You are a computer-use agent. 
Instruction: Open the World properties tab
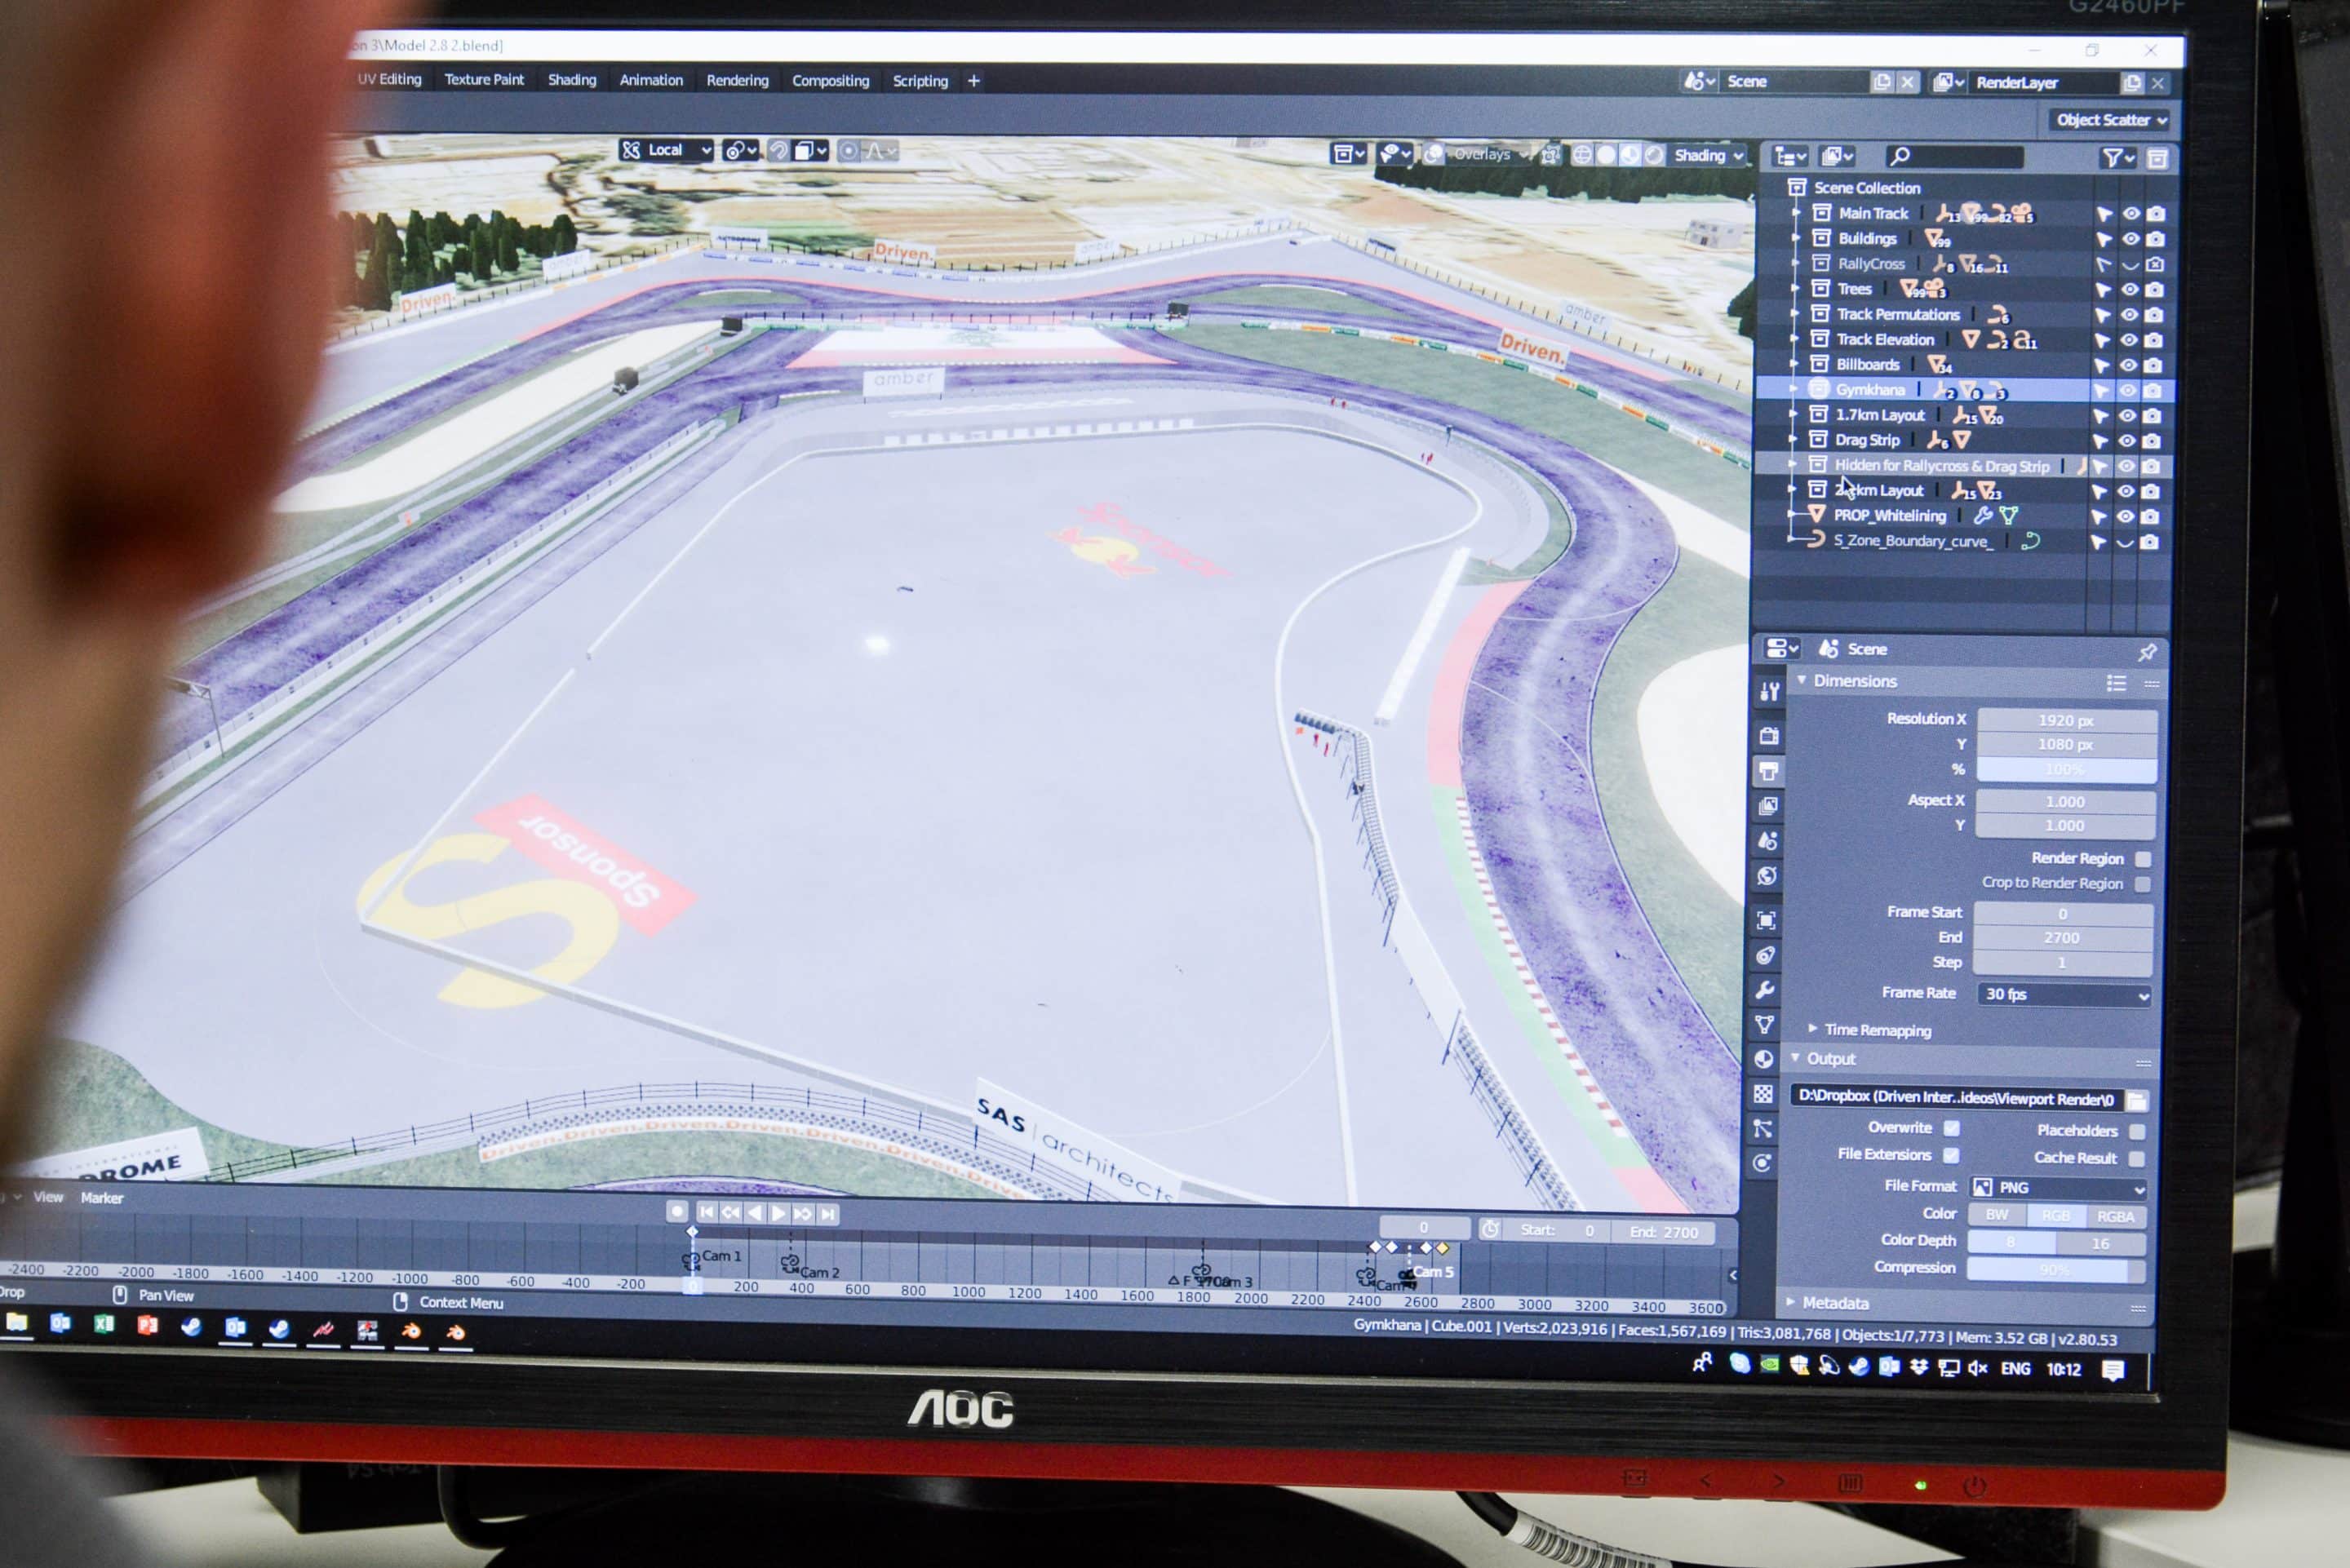coord(1767,876)
